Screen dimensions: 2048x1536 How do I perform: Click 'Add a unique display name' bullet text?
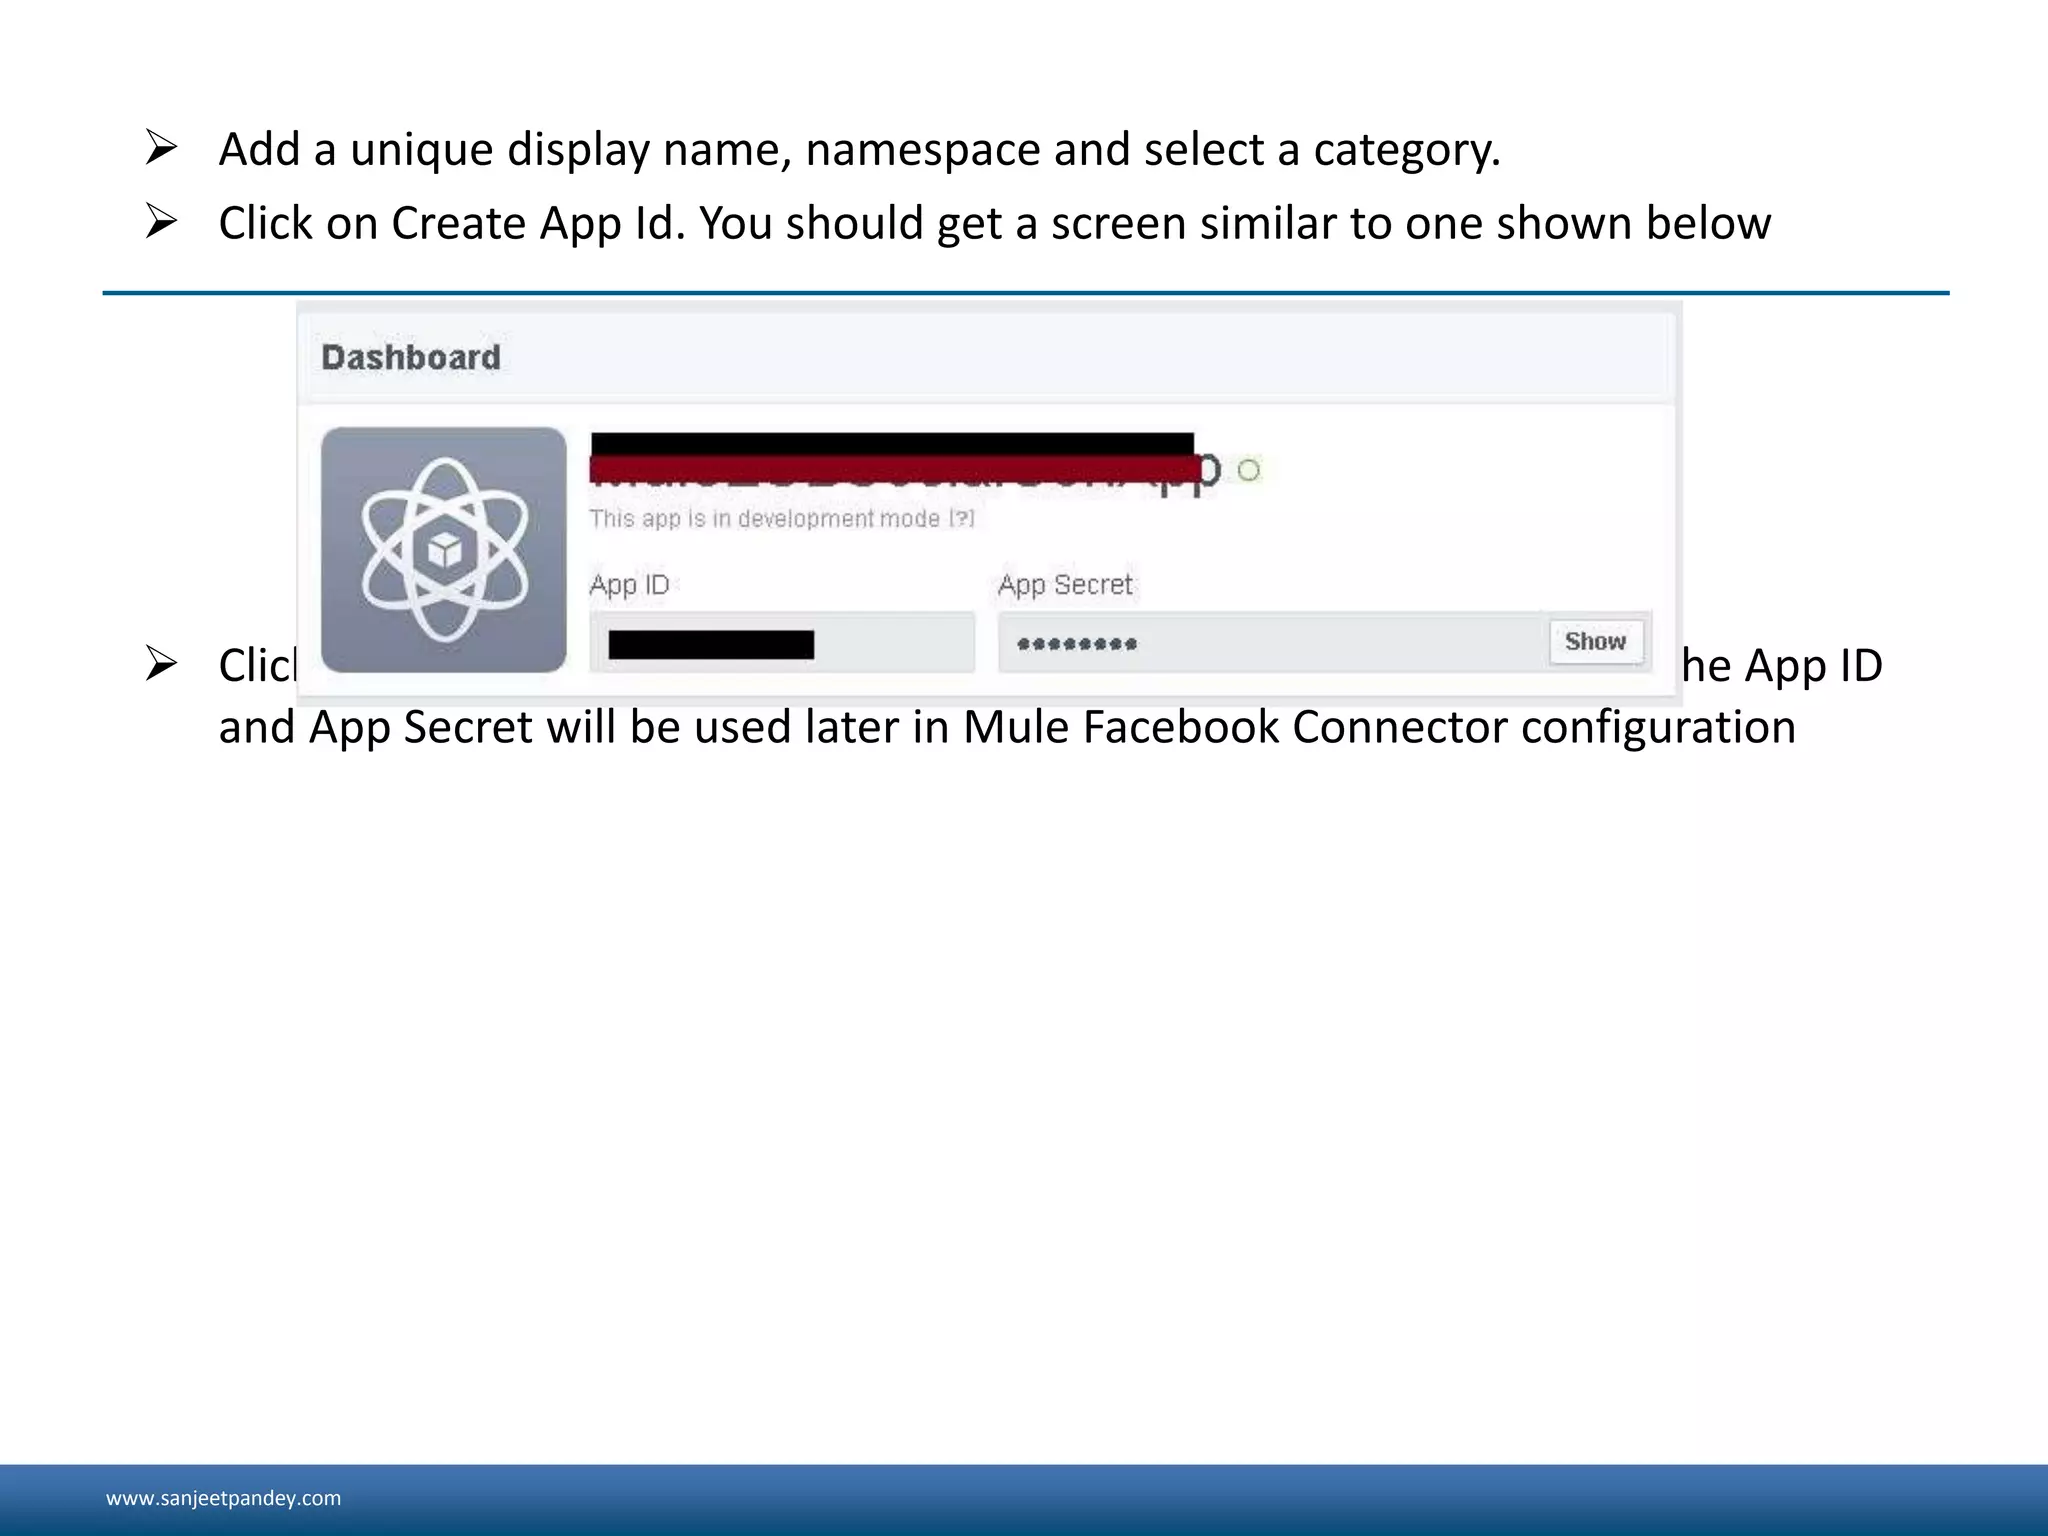860,149
